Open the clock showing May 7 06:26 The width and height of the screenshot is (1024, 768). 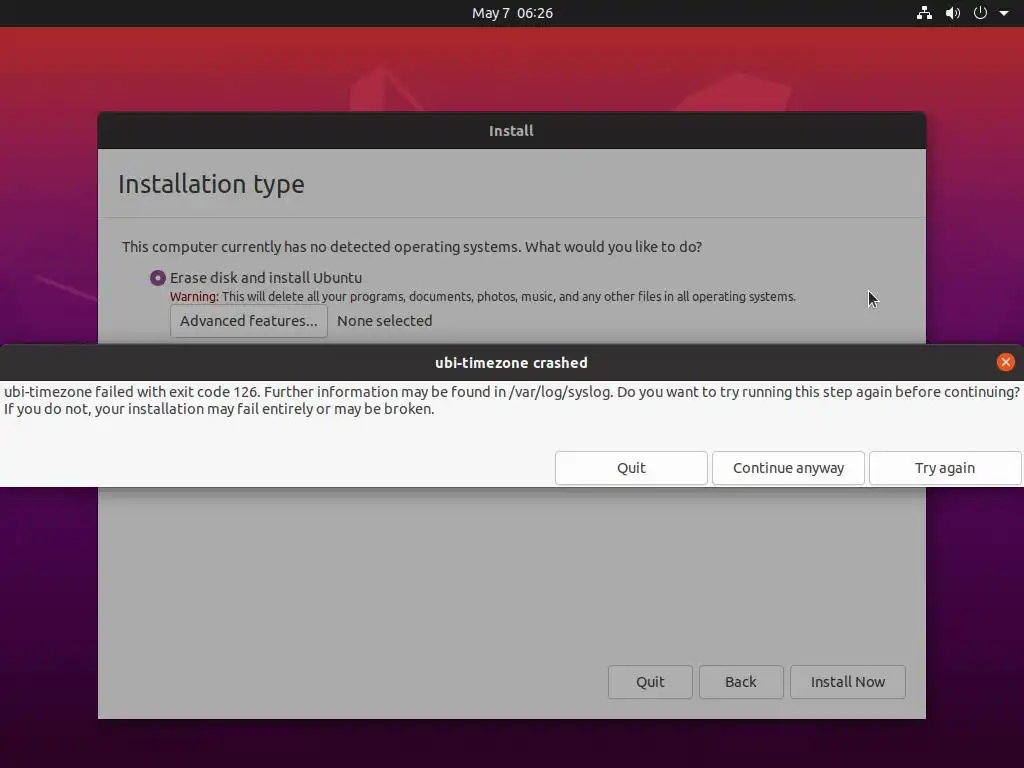click(512, 13)
